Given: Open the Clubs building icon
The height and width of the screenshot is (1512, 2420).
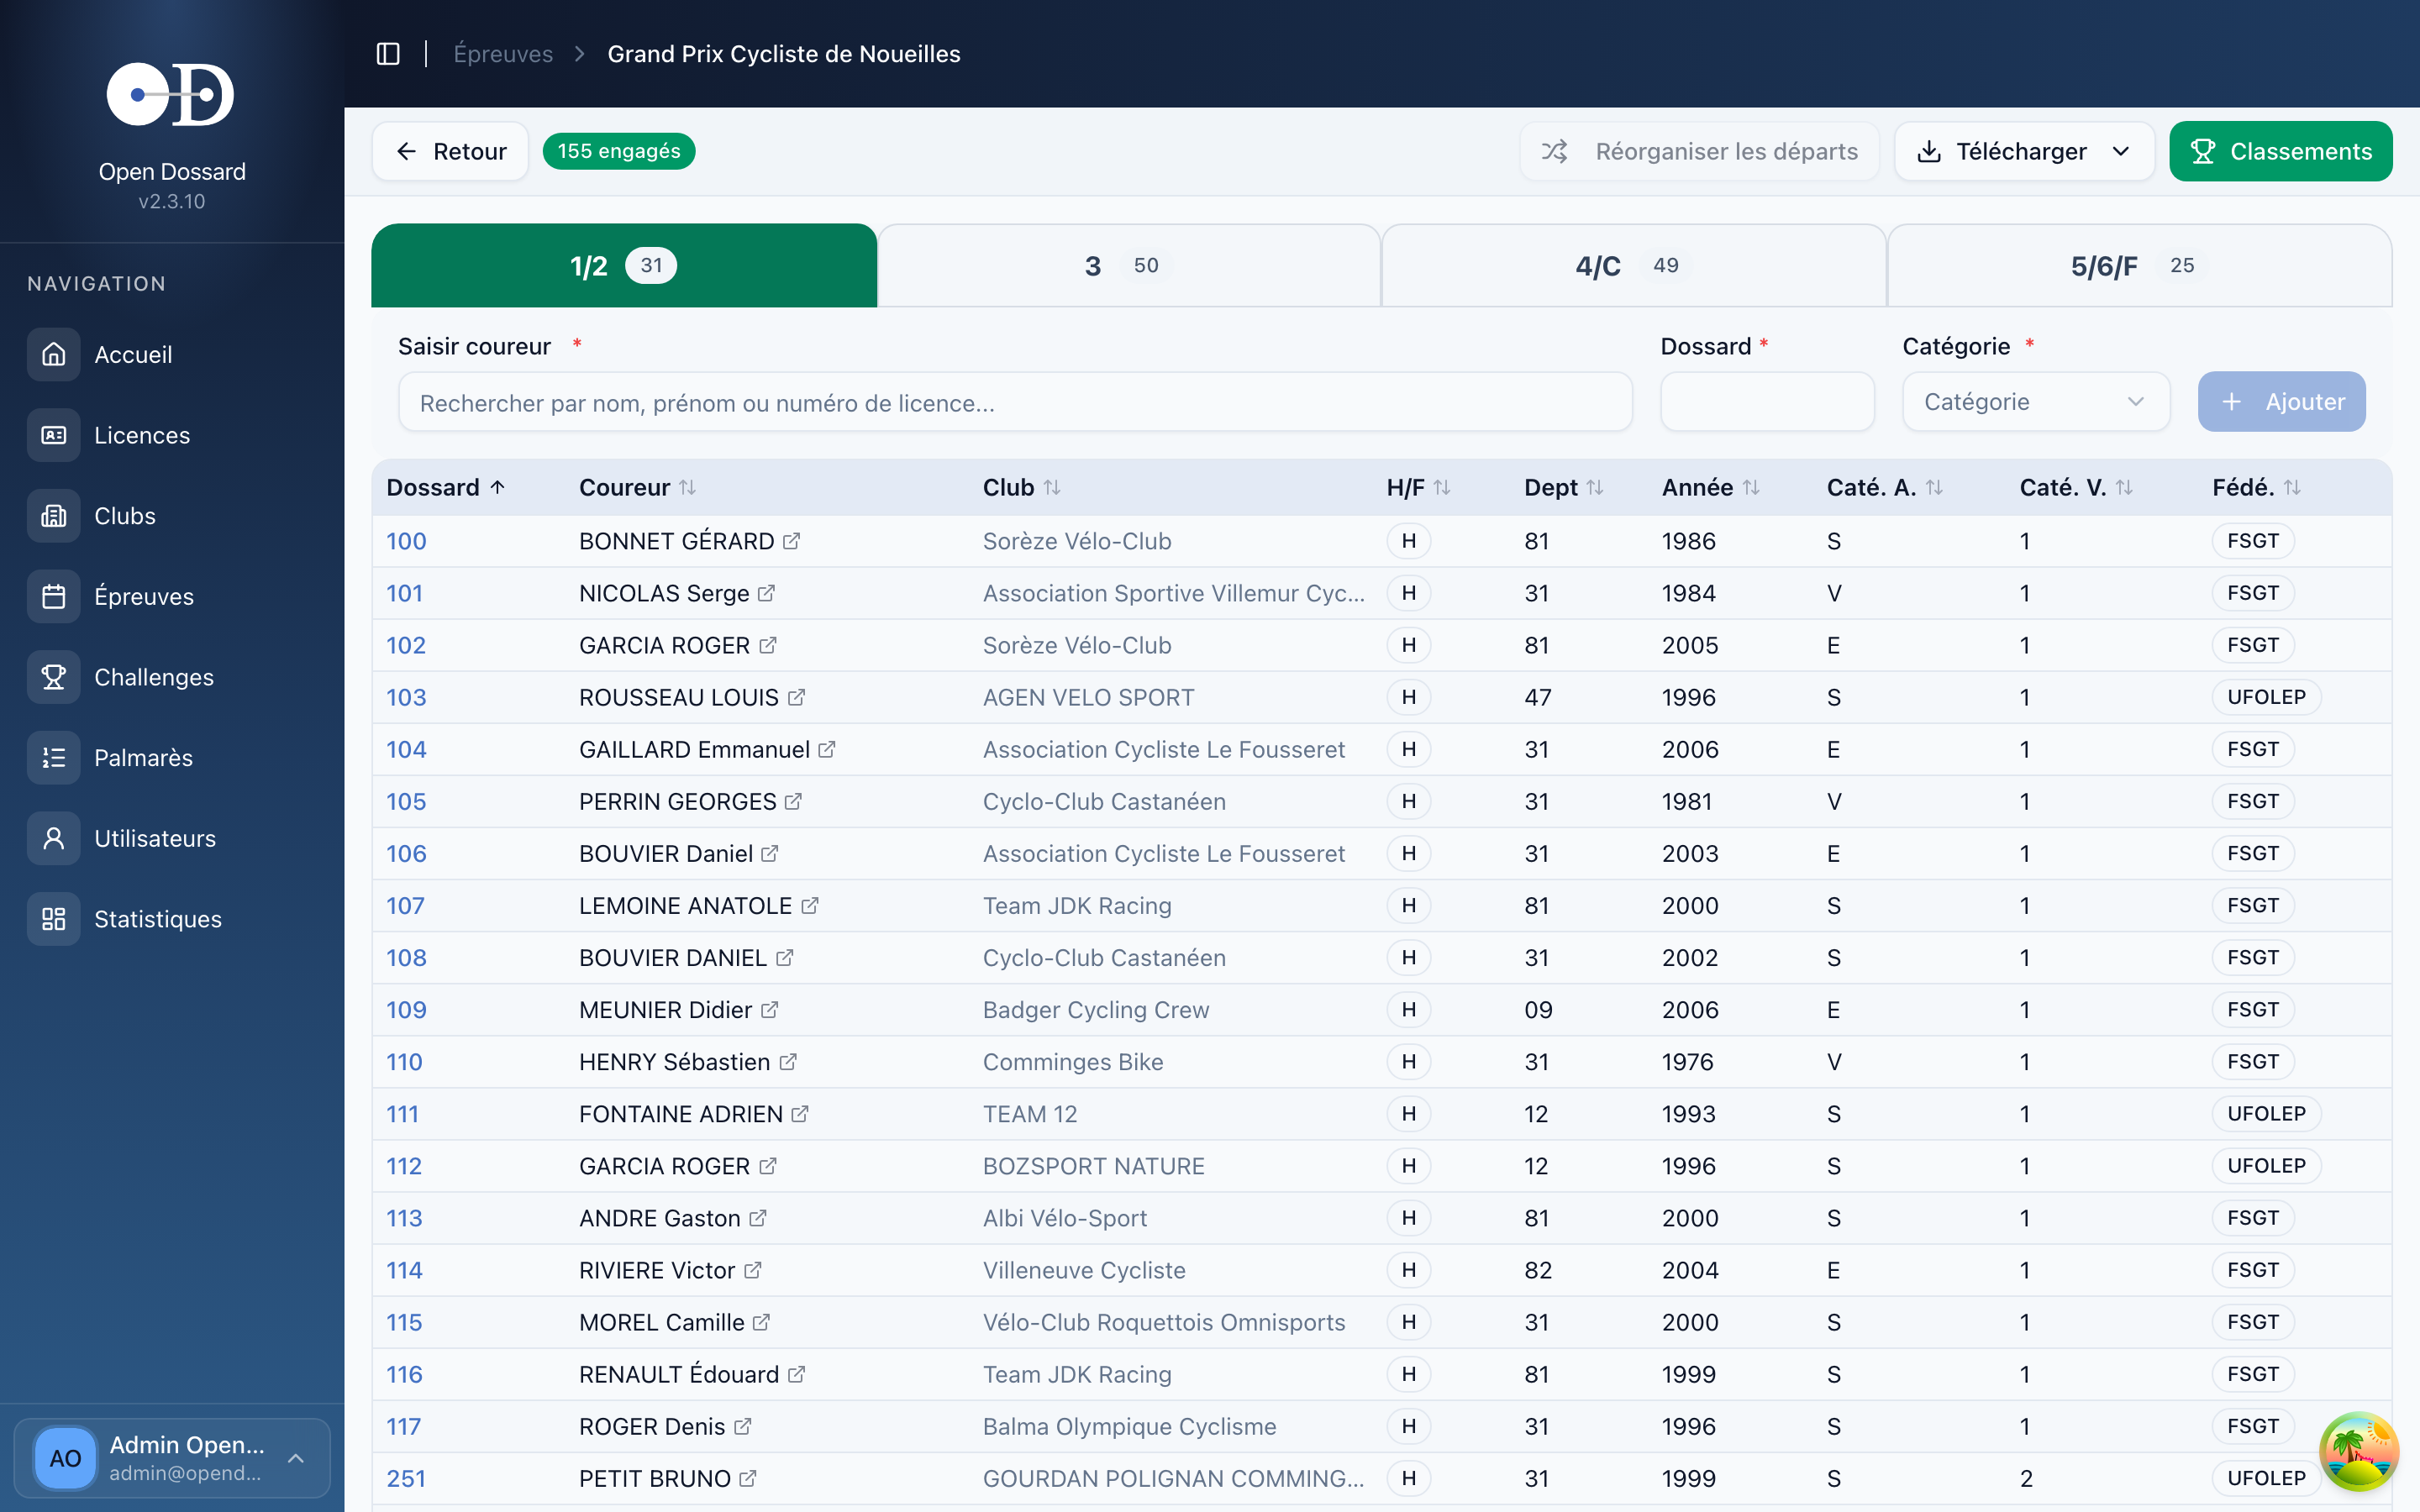Looking at the screenshot, I should pos(54,516).
